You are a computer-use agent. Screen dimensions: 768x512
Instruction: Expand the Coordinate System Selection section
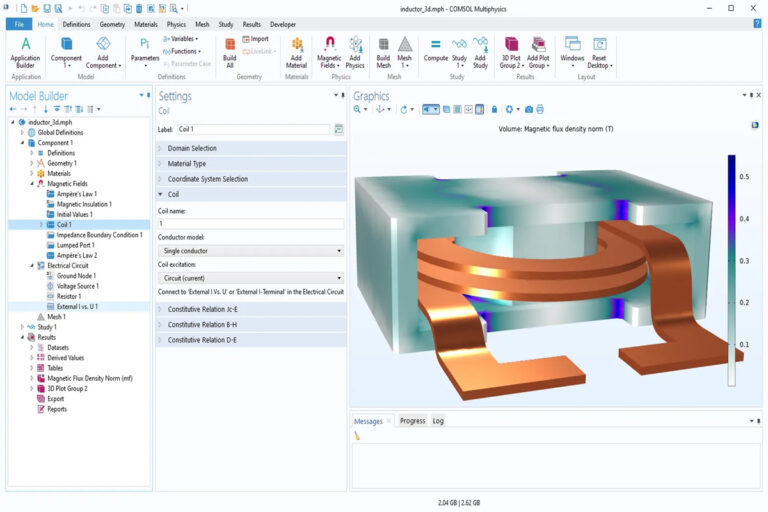[x=251, y=179]
